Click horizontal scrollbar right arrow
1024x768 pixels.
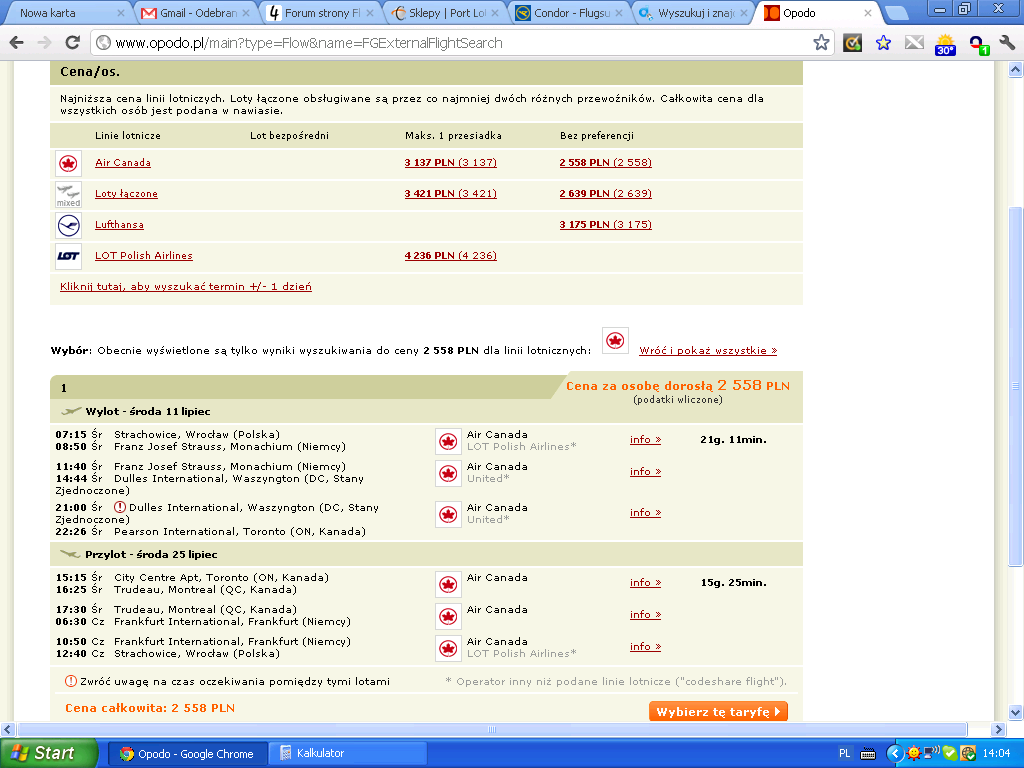click(x=997, y=729)
